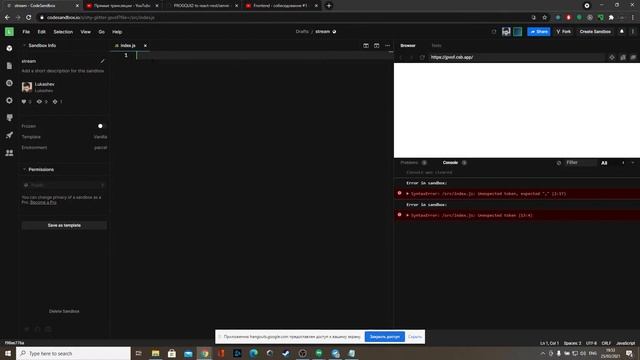Click the Create Sandbox button
This screenshot has height=360, width=640.
point(595,31)
